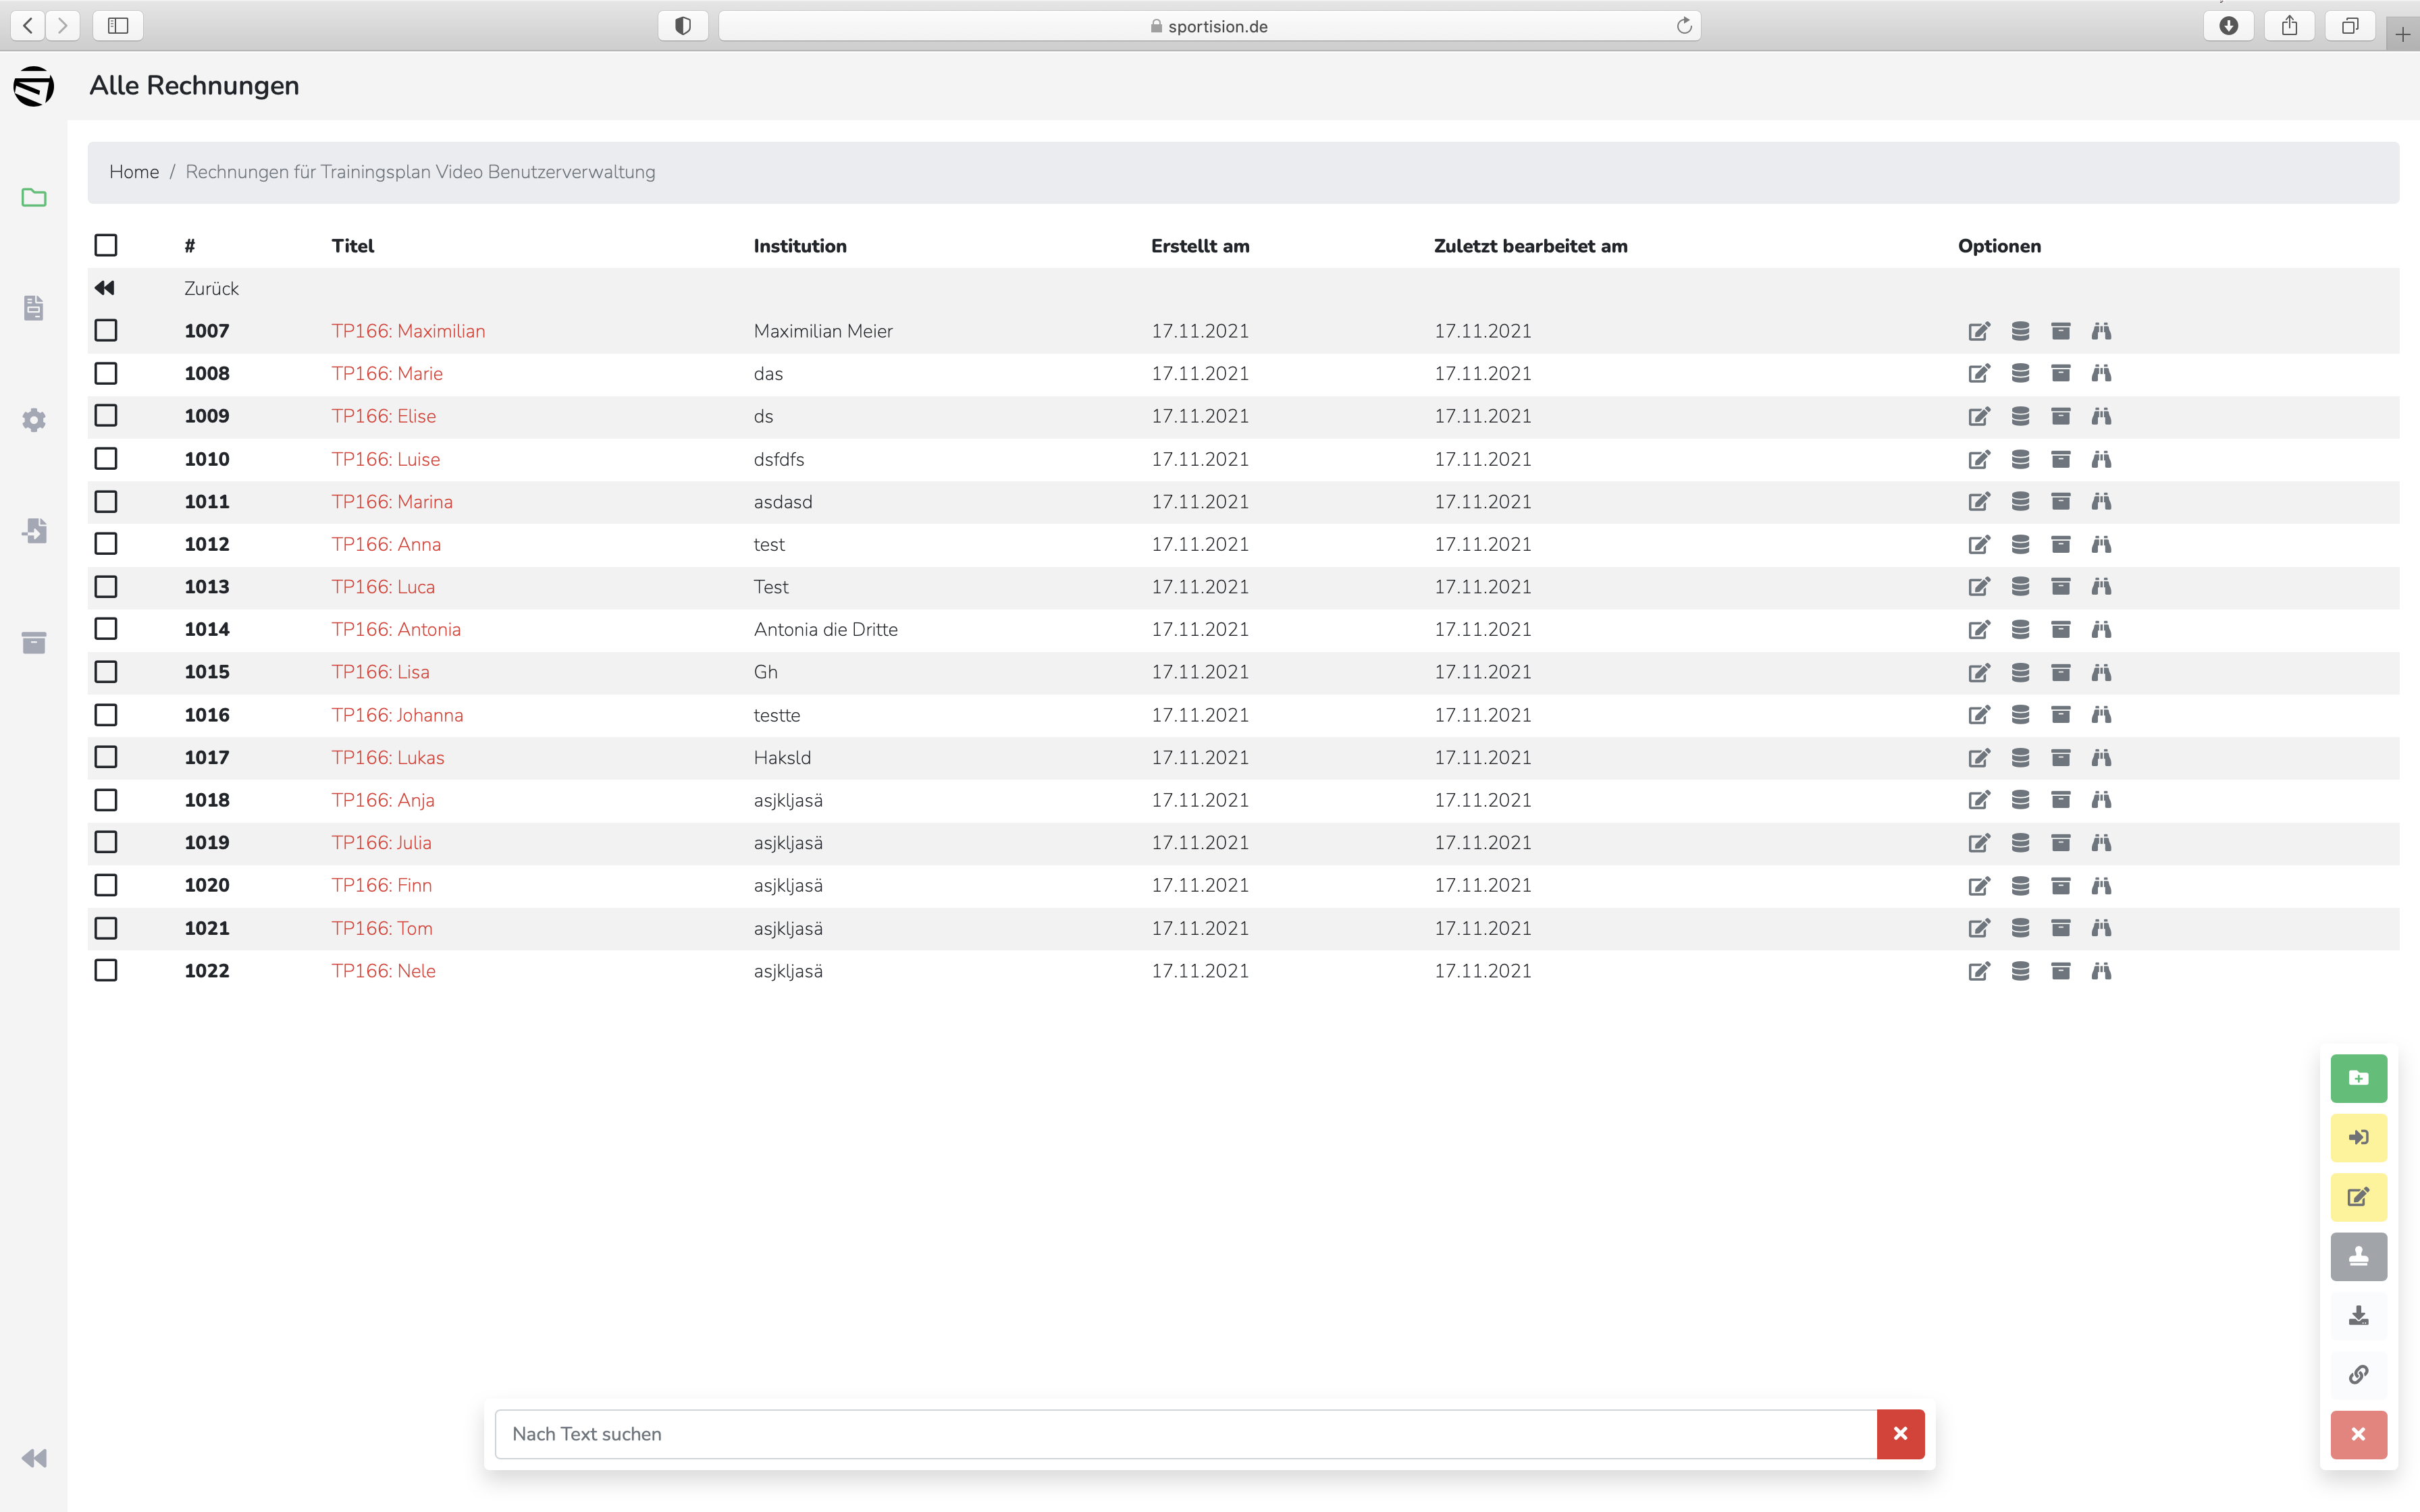Open invoice 'TP166: Antonia'
This screenshot has height=1512, width=2420.
[396, 630]
